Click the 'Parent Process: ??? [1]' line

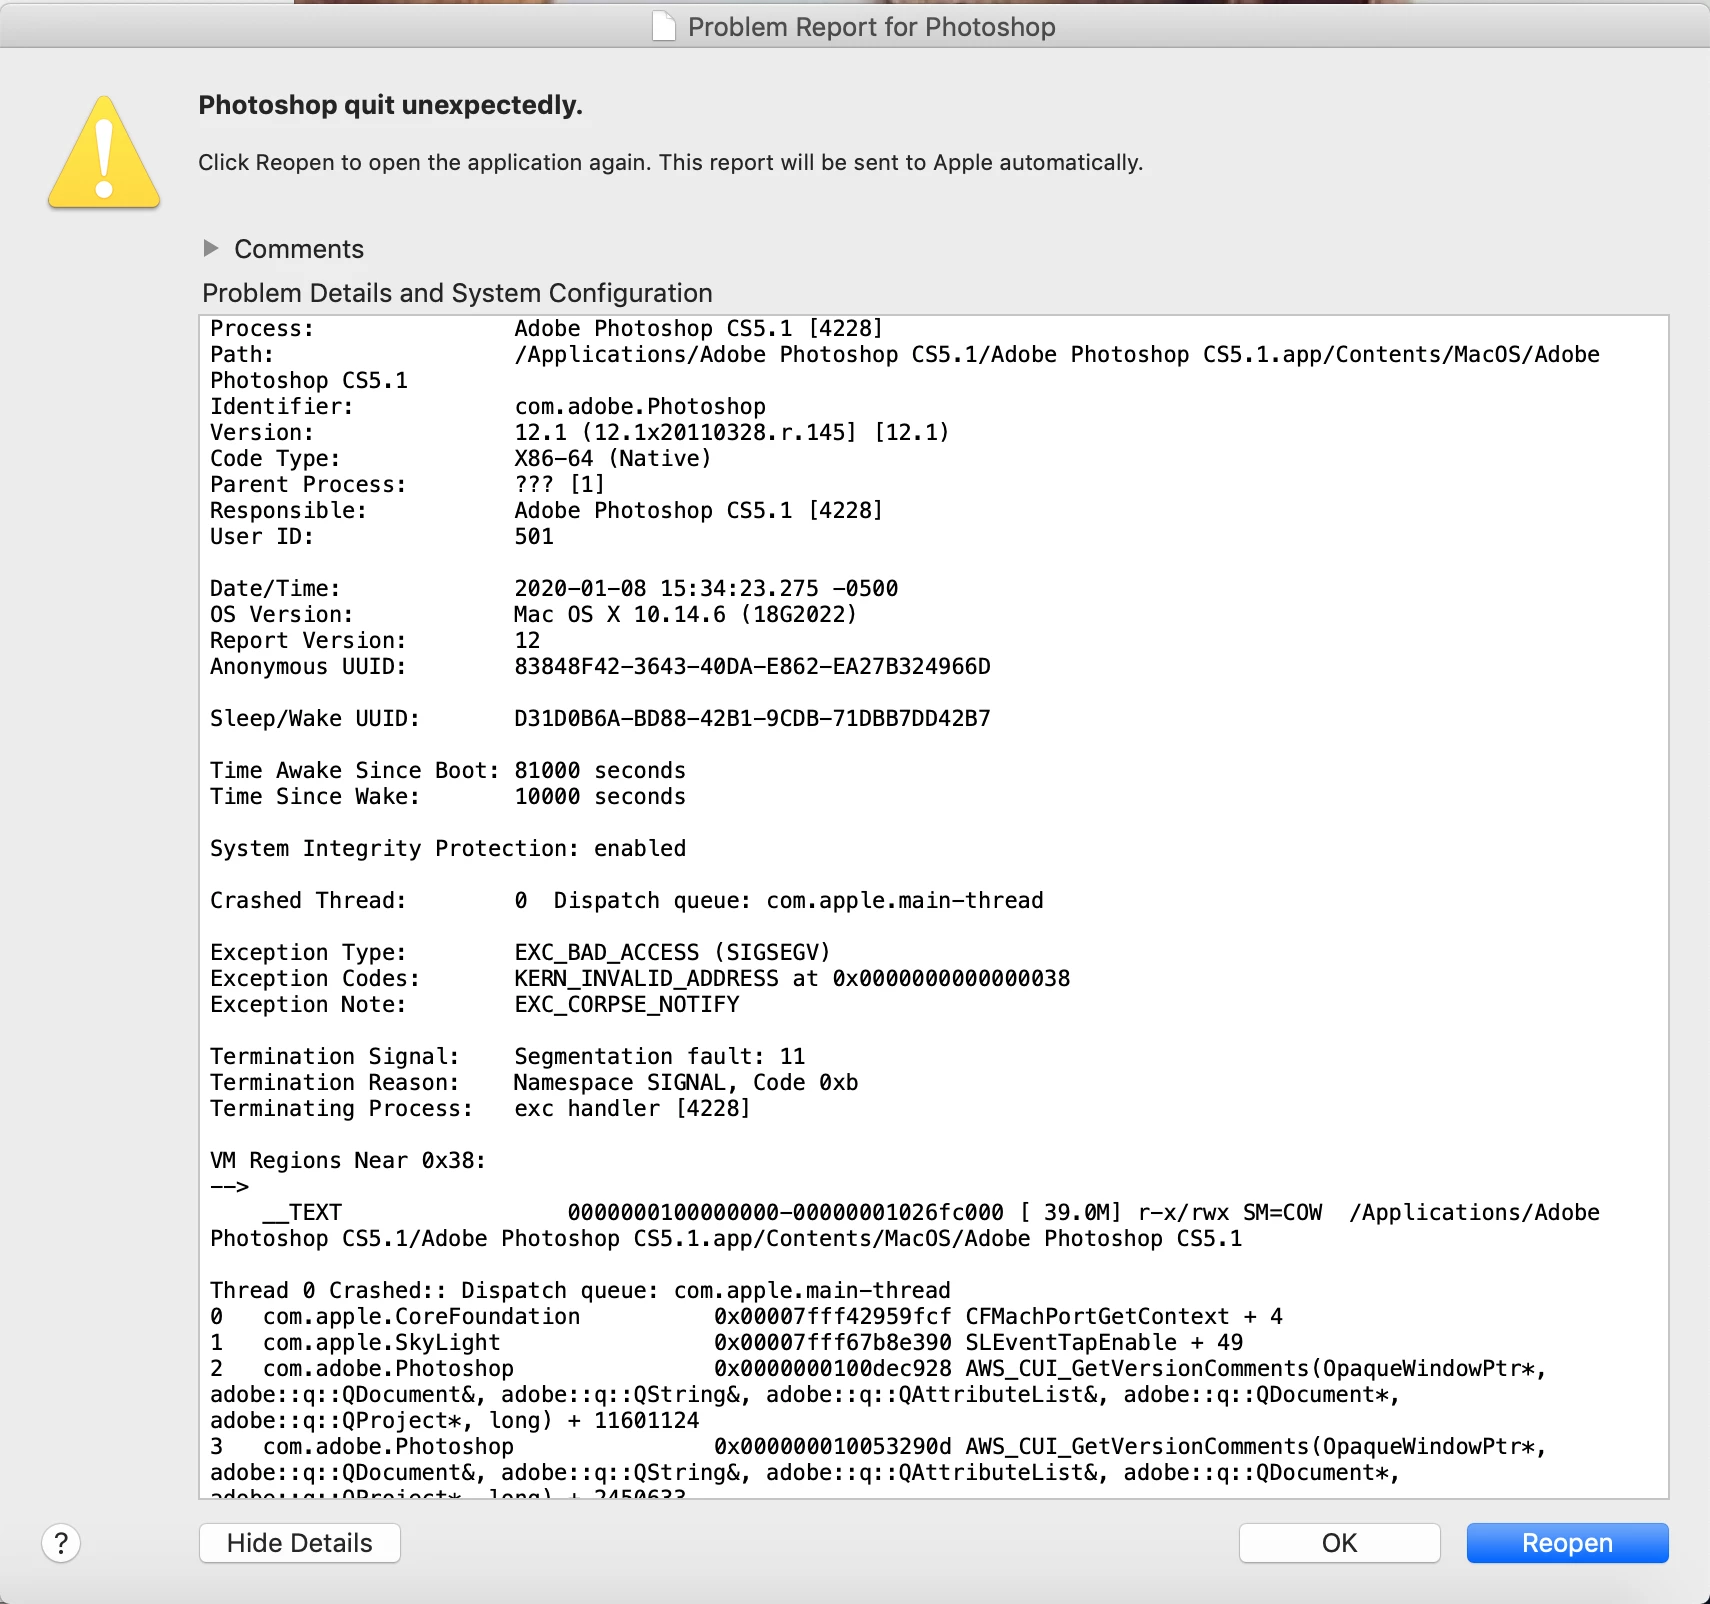tap(408, 485)
